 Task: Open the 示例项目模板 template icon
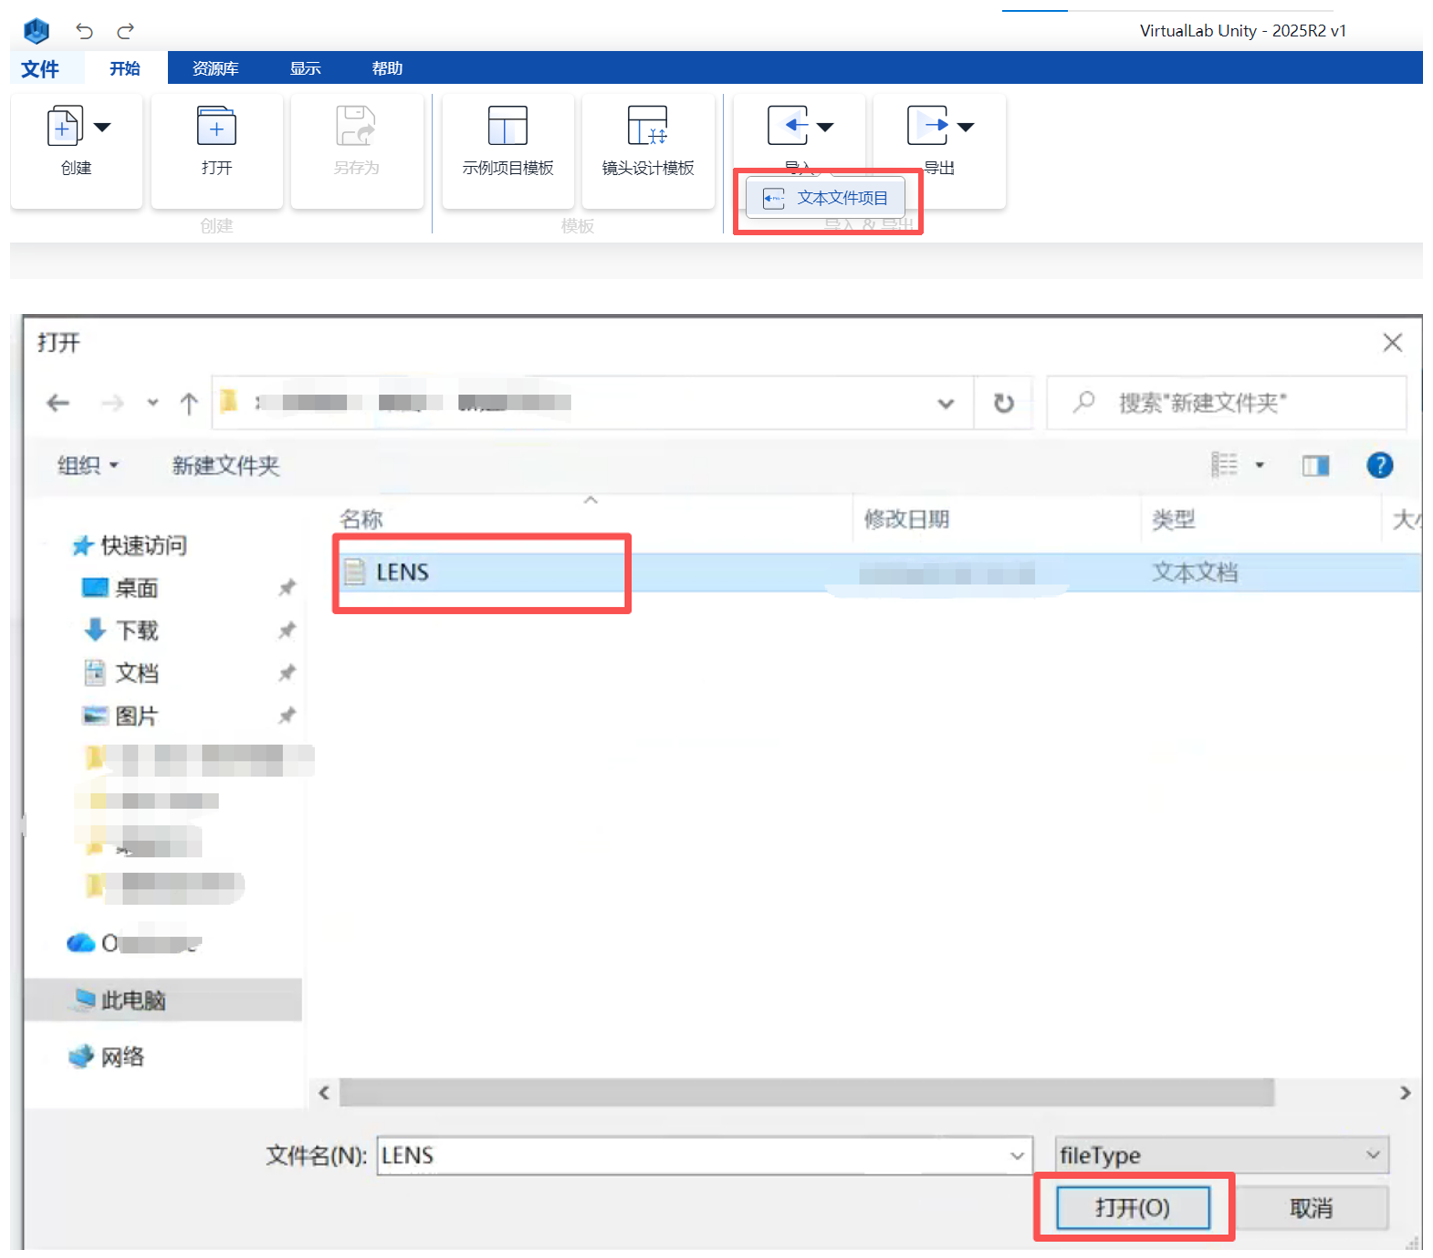507,127
